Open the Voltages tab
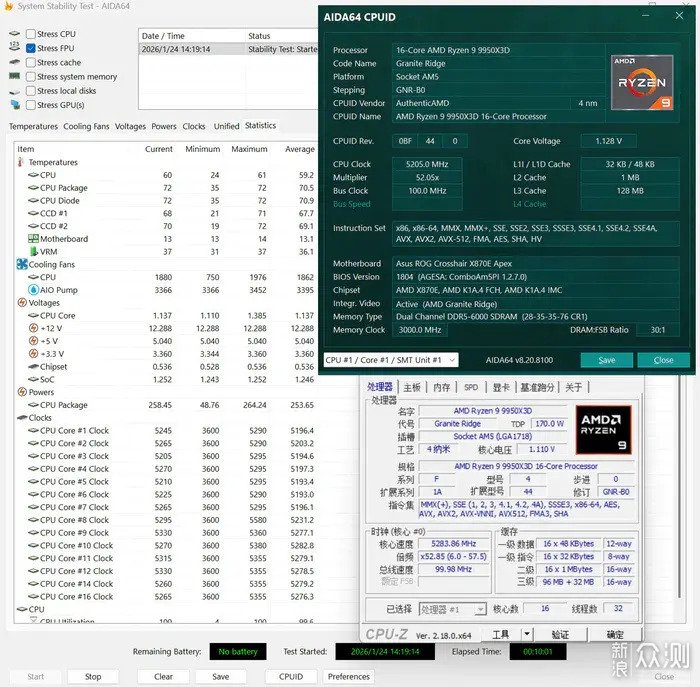This screenshot has height=687, width=700. (x=130, y=126)
